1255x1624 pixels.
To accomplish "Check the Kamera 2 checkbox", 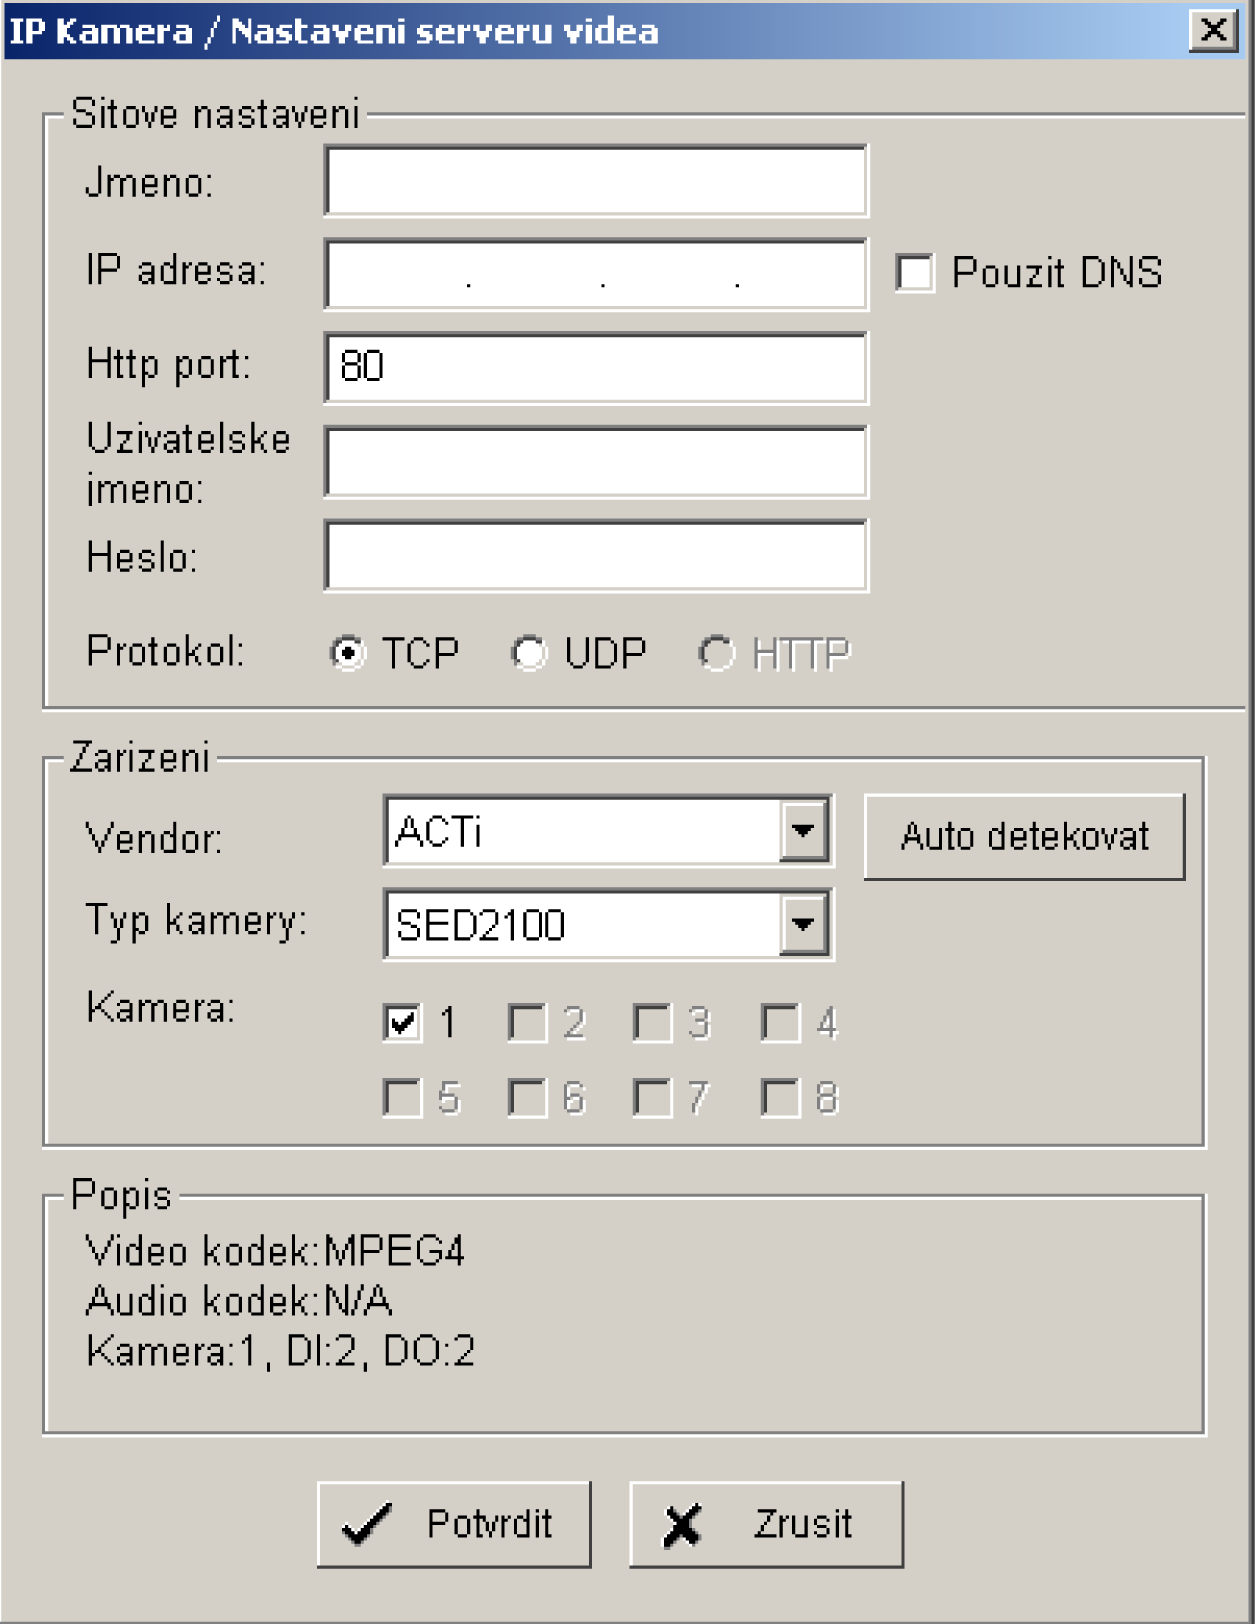I will (527, 1022).
